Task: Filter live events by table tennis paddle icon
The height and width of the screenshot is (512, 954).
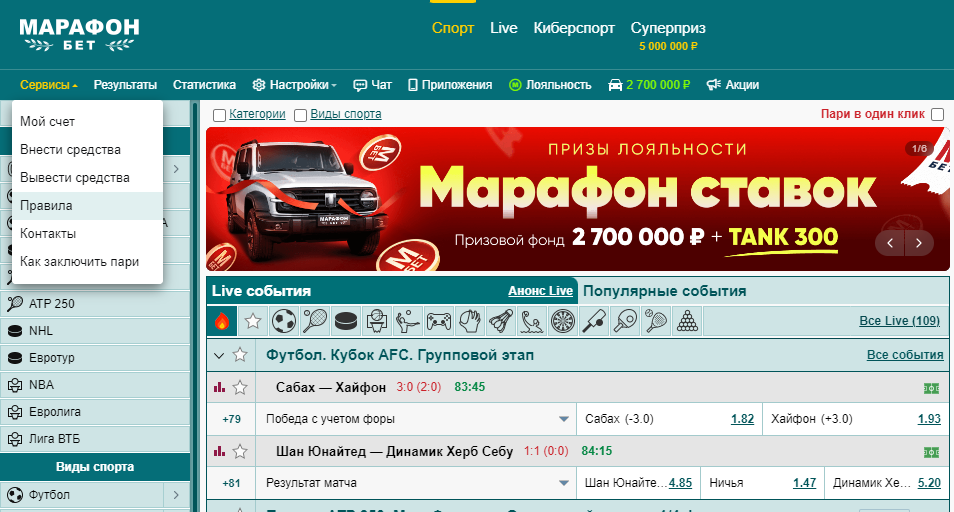Action: pyautogui.click(x=625, y=321)
